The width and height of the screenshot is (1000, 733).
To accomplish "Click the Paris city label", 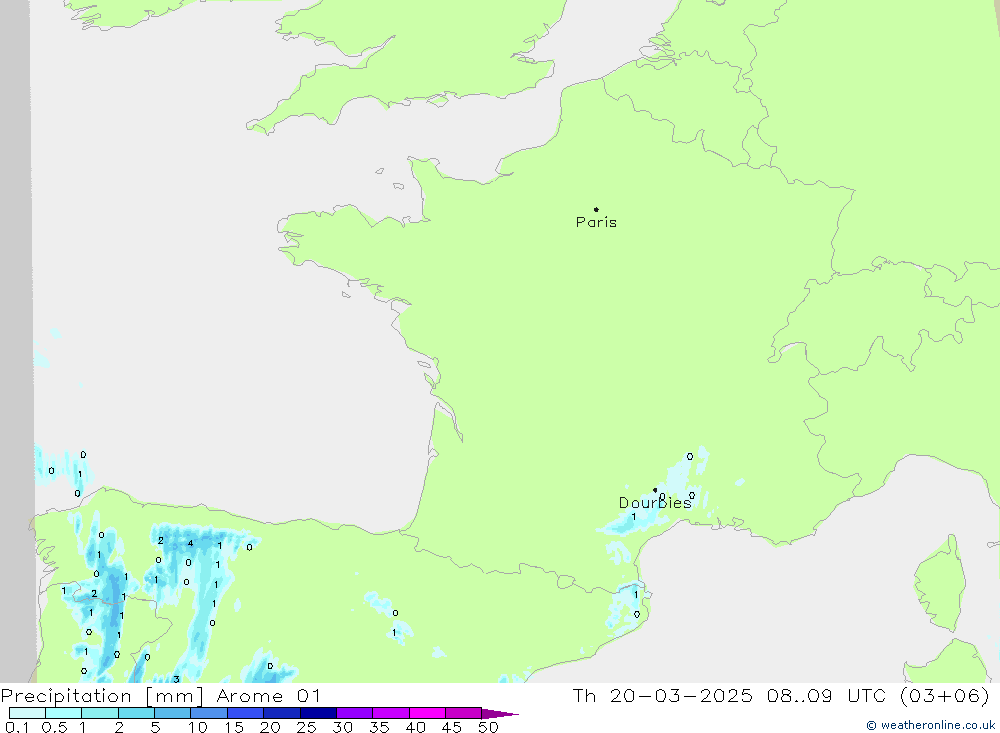I will point(596,222).
